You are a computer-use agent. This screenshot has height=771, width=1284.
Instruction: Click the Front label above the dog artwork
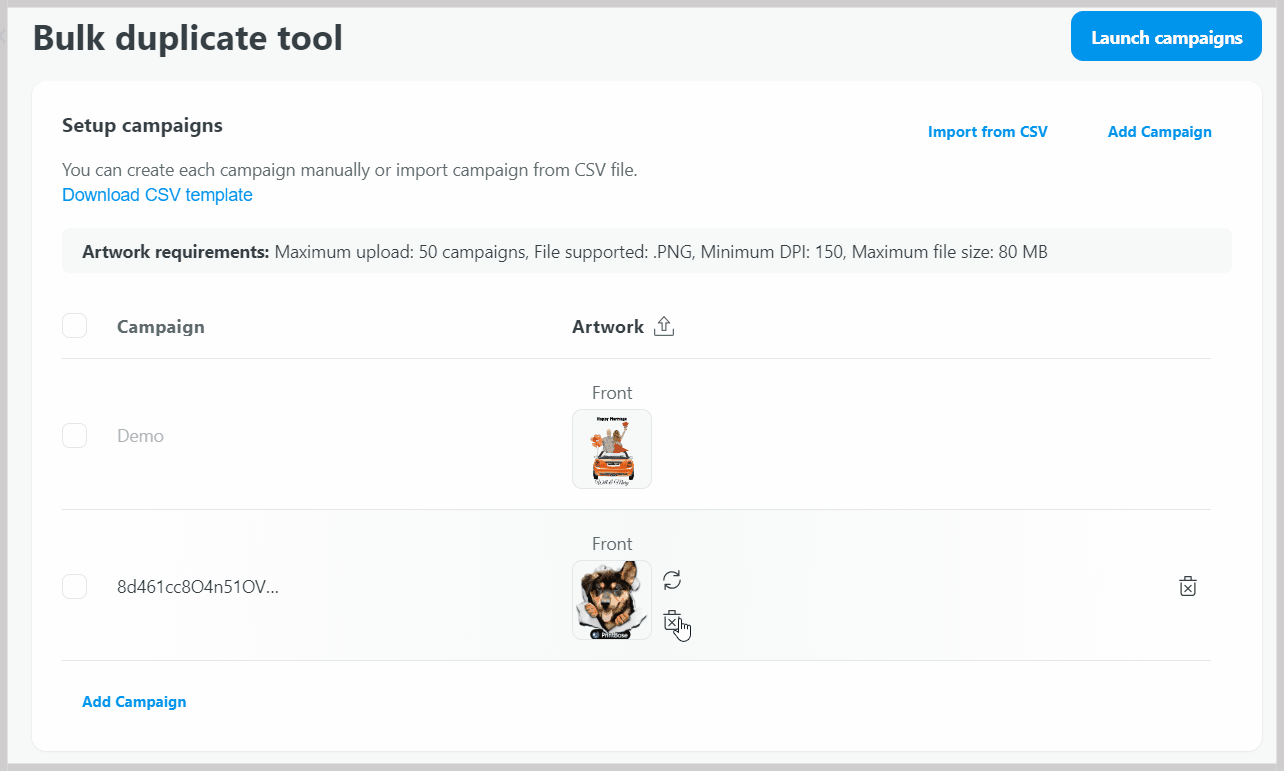(x=612, y=544)
